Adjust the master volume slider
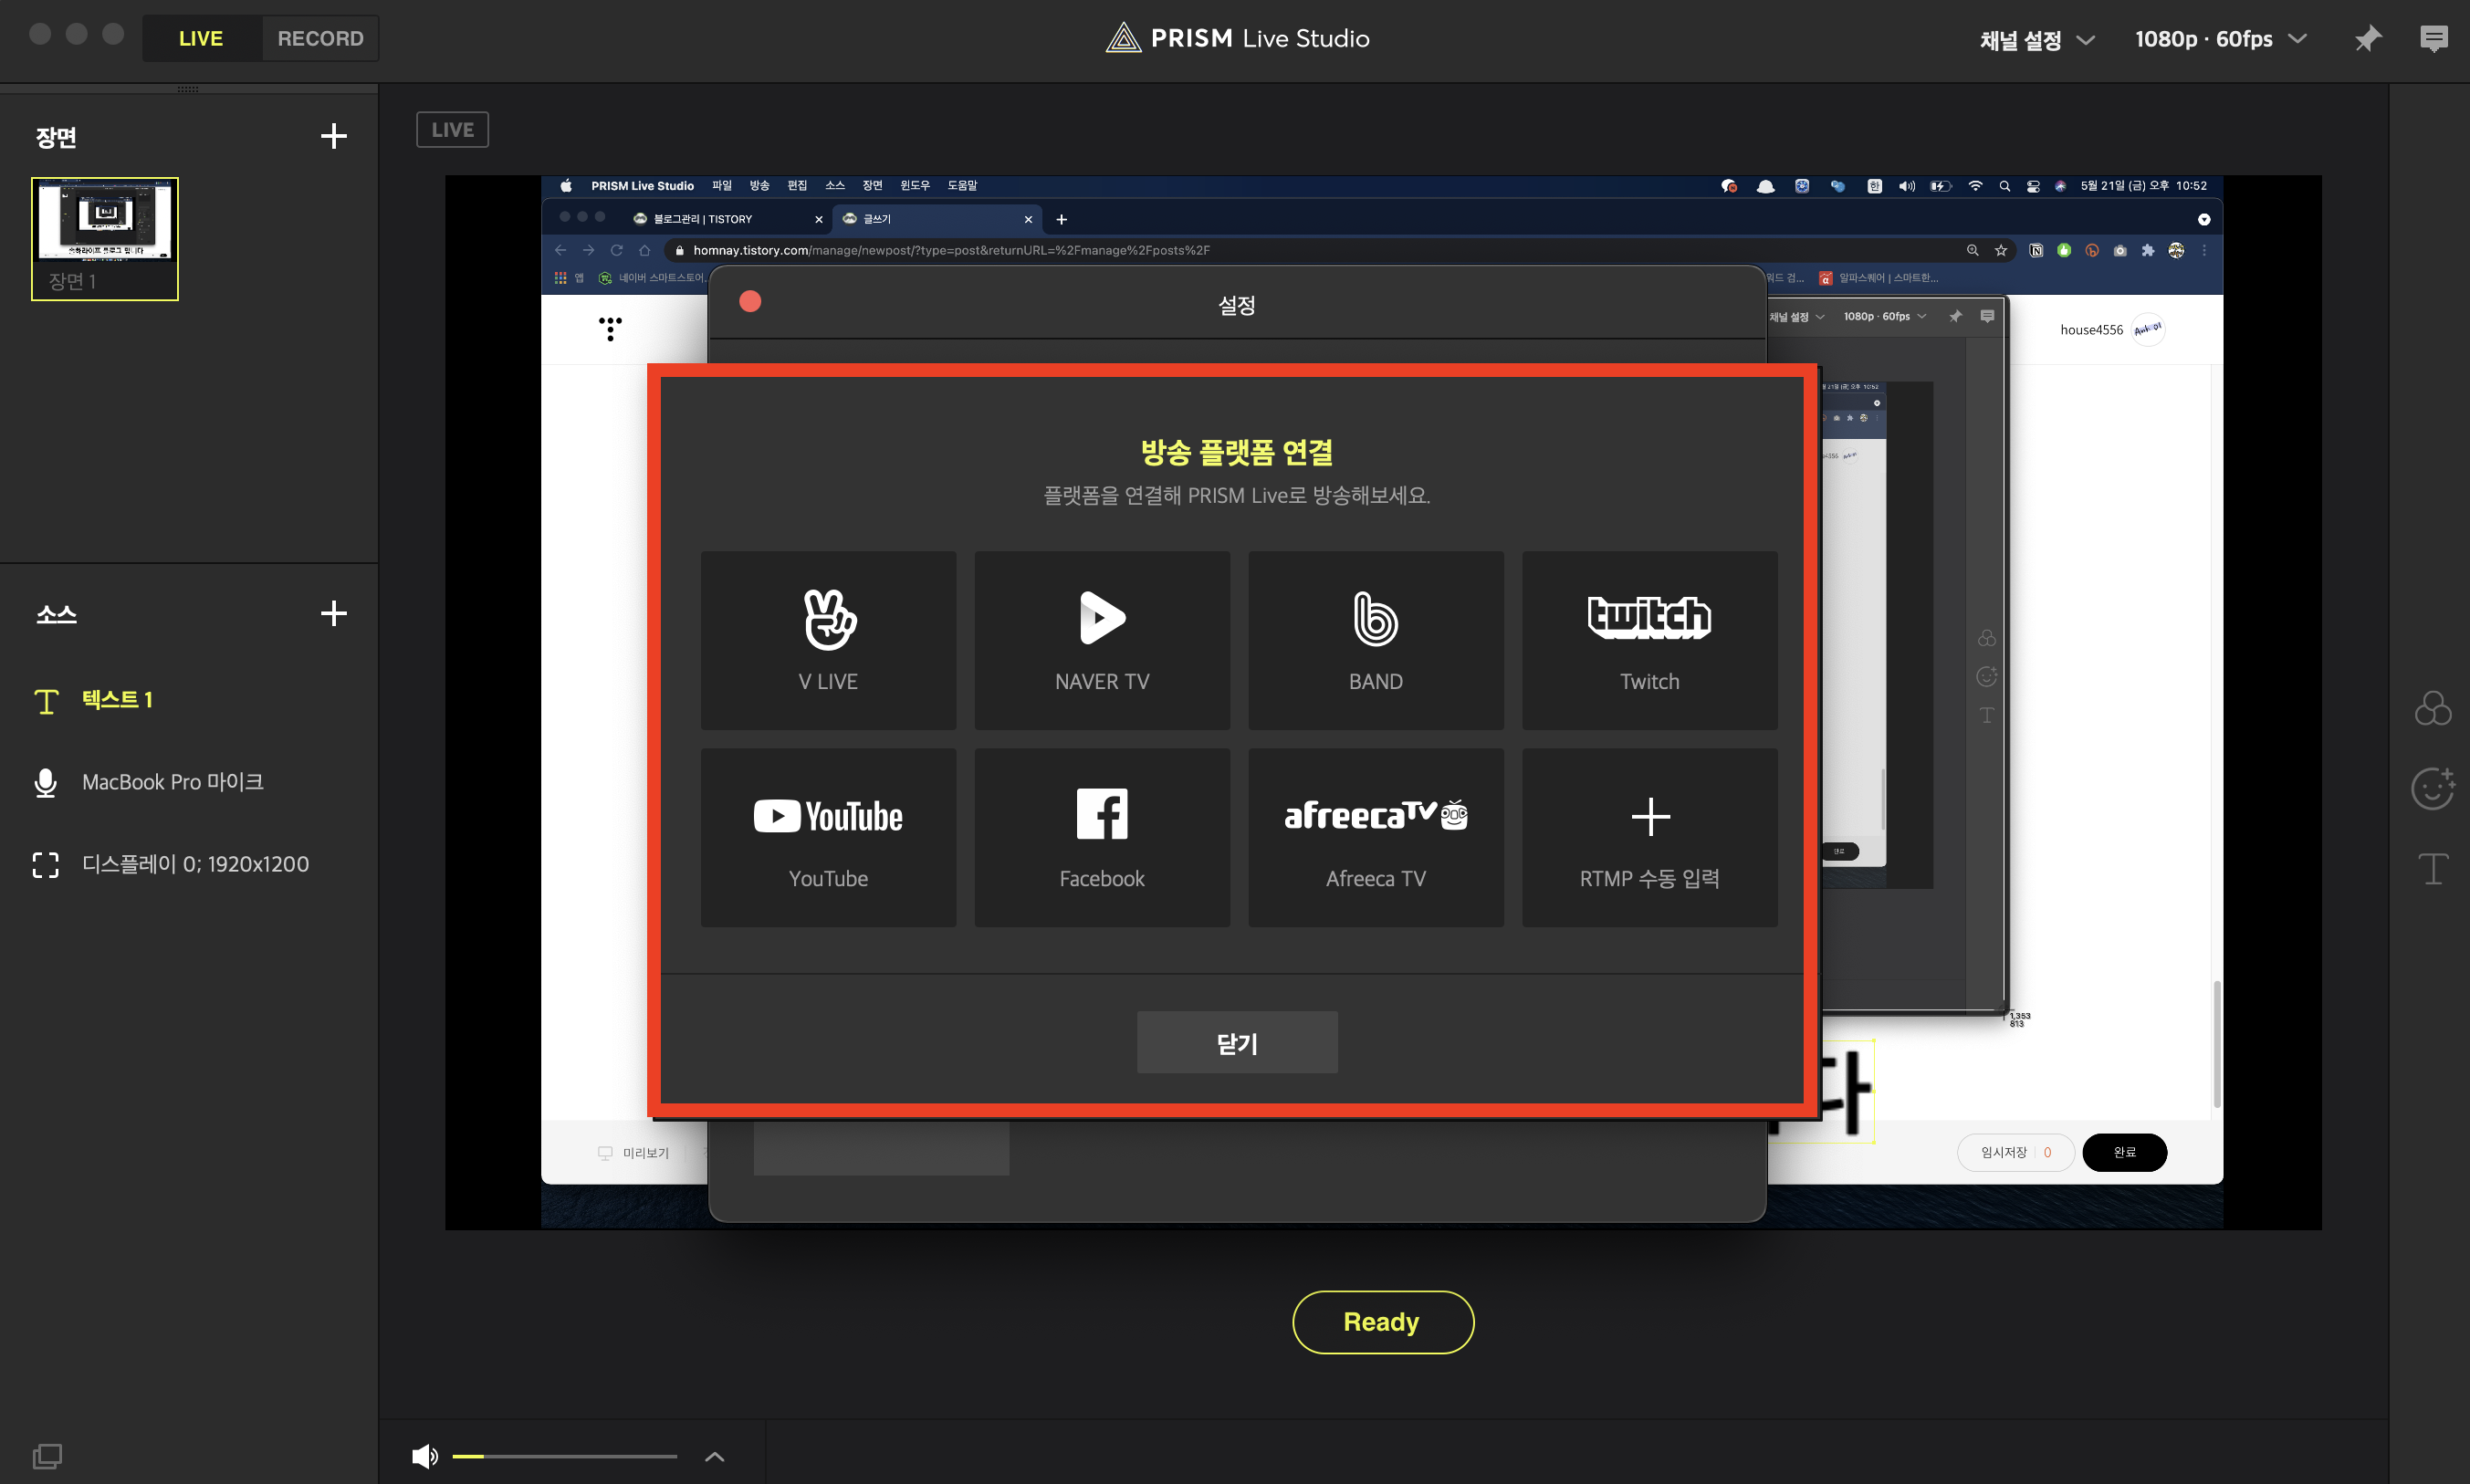Viewport: 2470px width, 1484px height. click(564, 1456)
